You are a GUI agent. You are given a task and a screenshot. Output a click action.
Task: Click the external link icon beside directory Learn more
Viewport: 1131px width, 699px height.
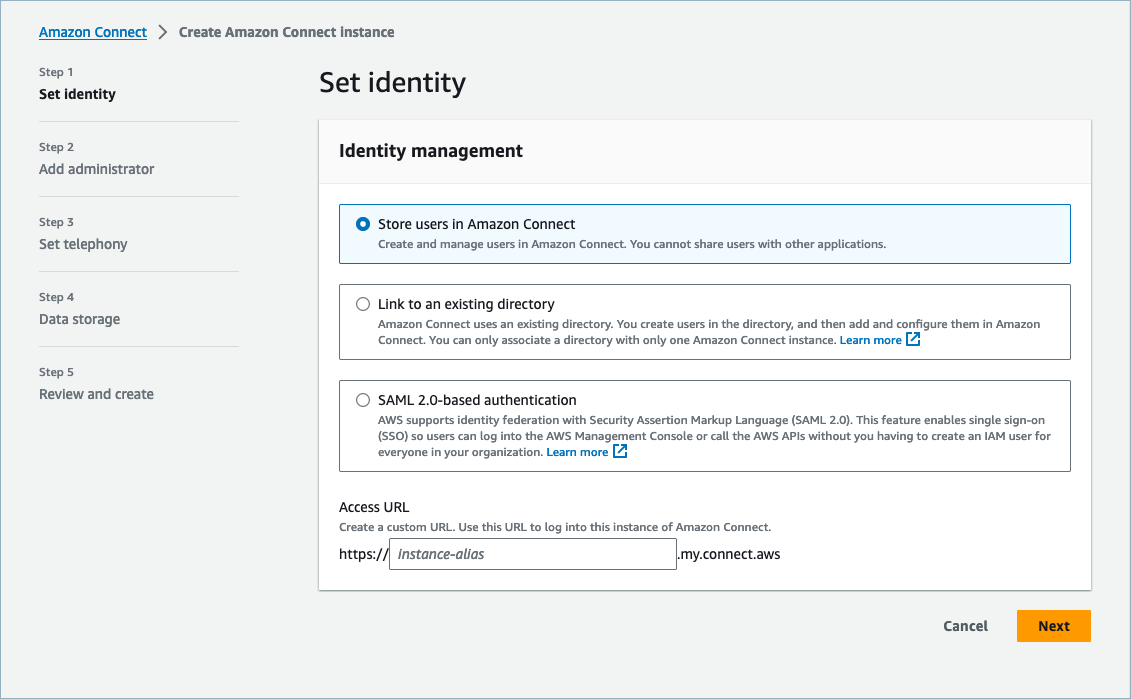912,339
